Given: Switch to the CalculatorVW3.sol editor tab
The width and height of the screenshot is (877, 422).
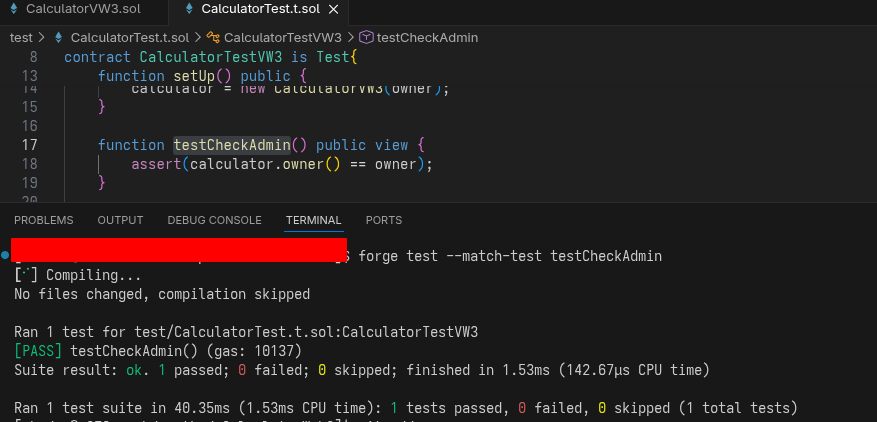Looking at the screenshot, I should click(x=84, y=10).
